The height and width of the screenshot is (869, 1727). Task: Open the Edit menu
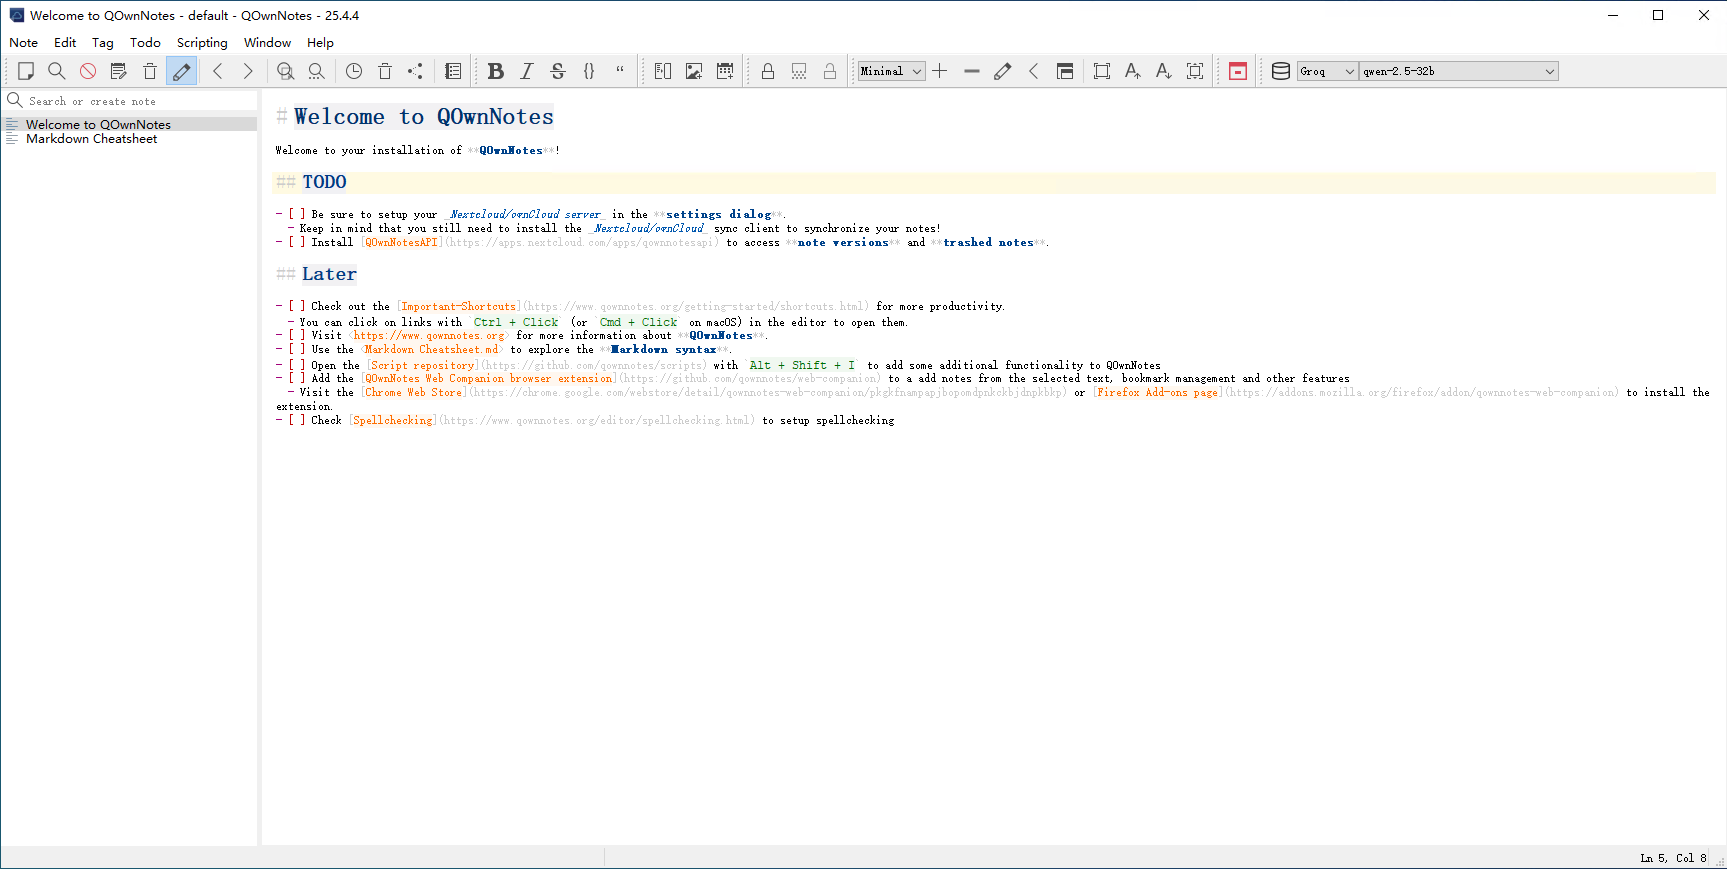click(x=65, y=43)
